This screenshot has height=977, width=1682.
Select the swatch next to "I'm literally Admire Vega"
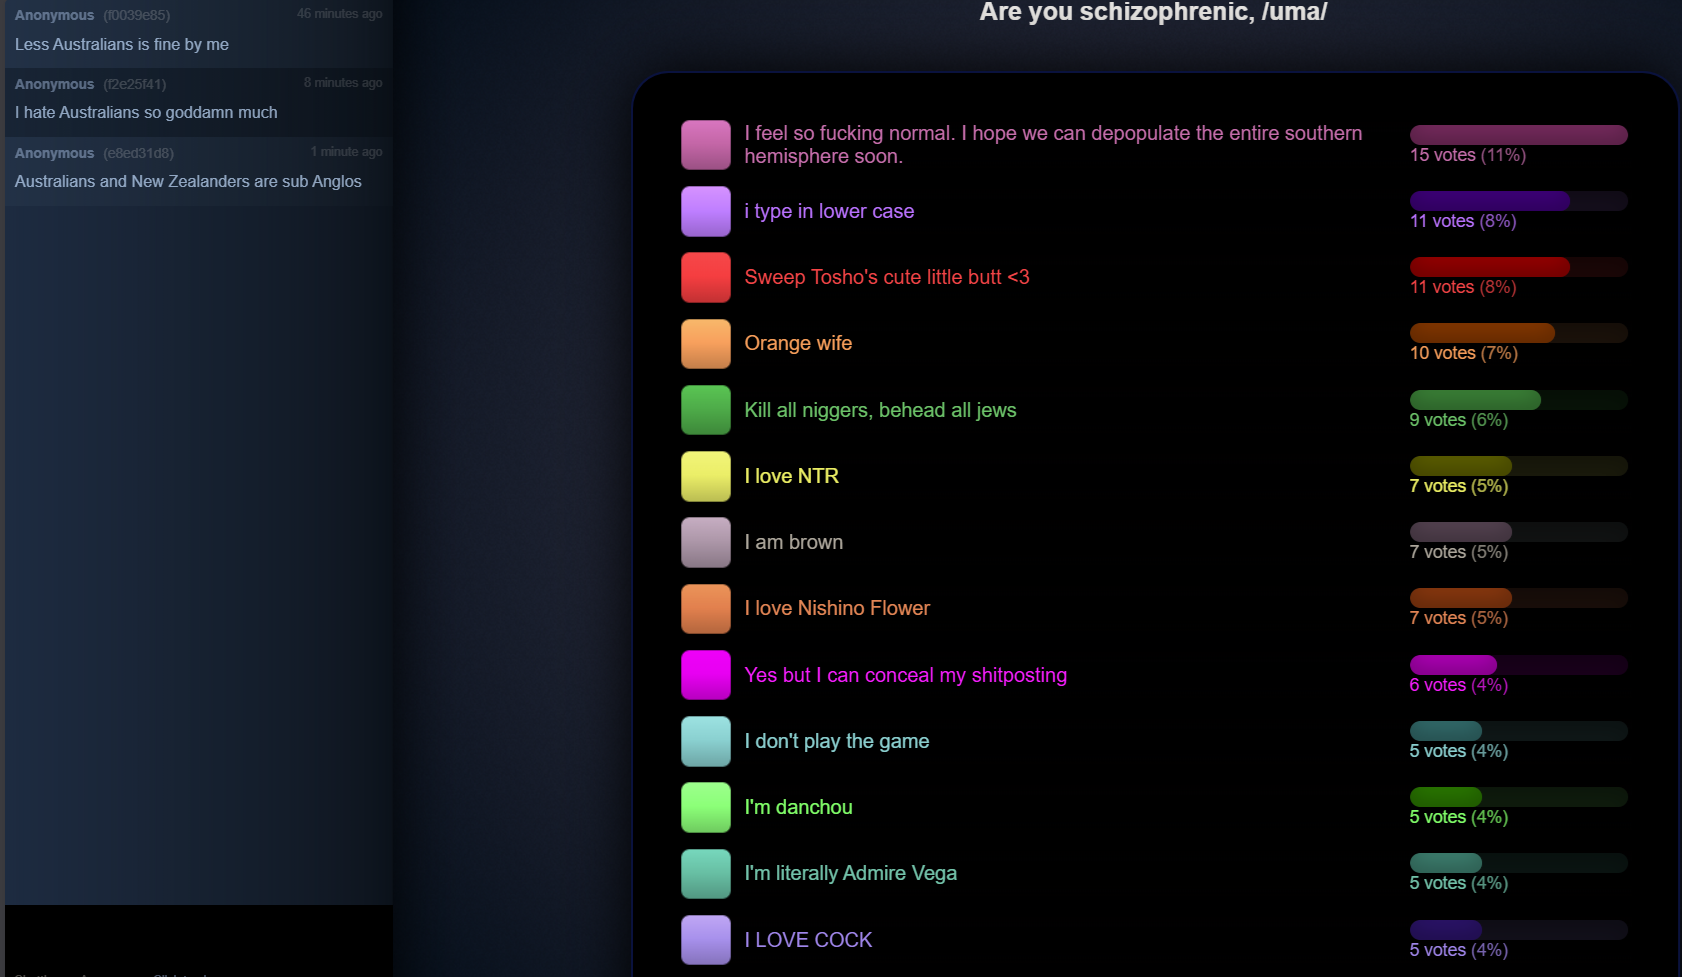706,874
